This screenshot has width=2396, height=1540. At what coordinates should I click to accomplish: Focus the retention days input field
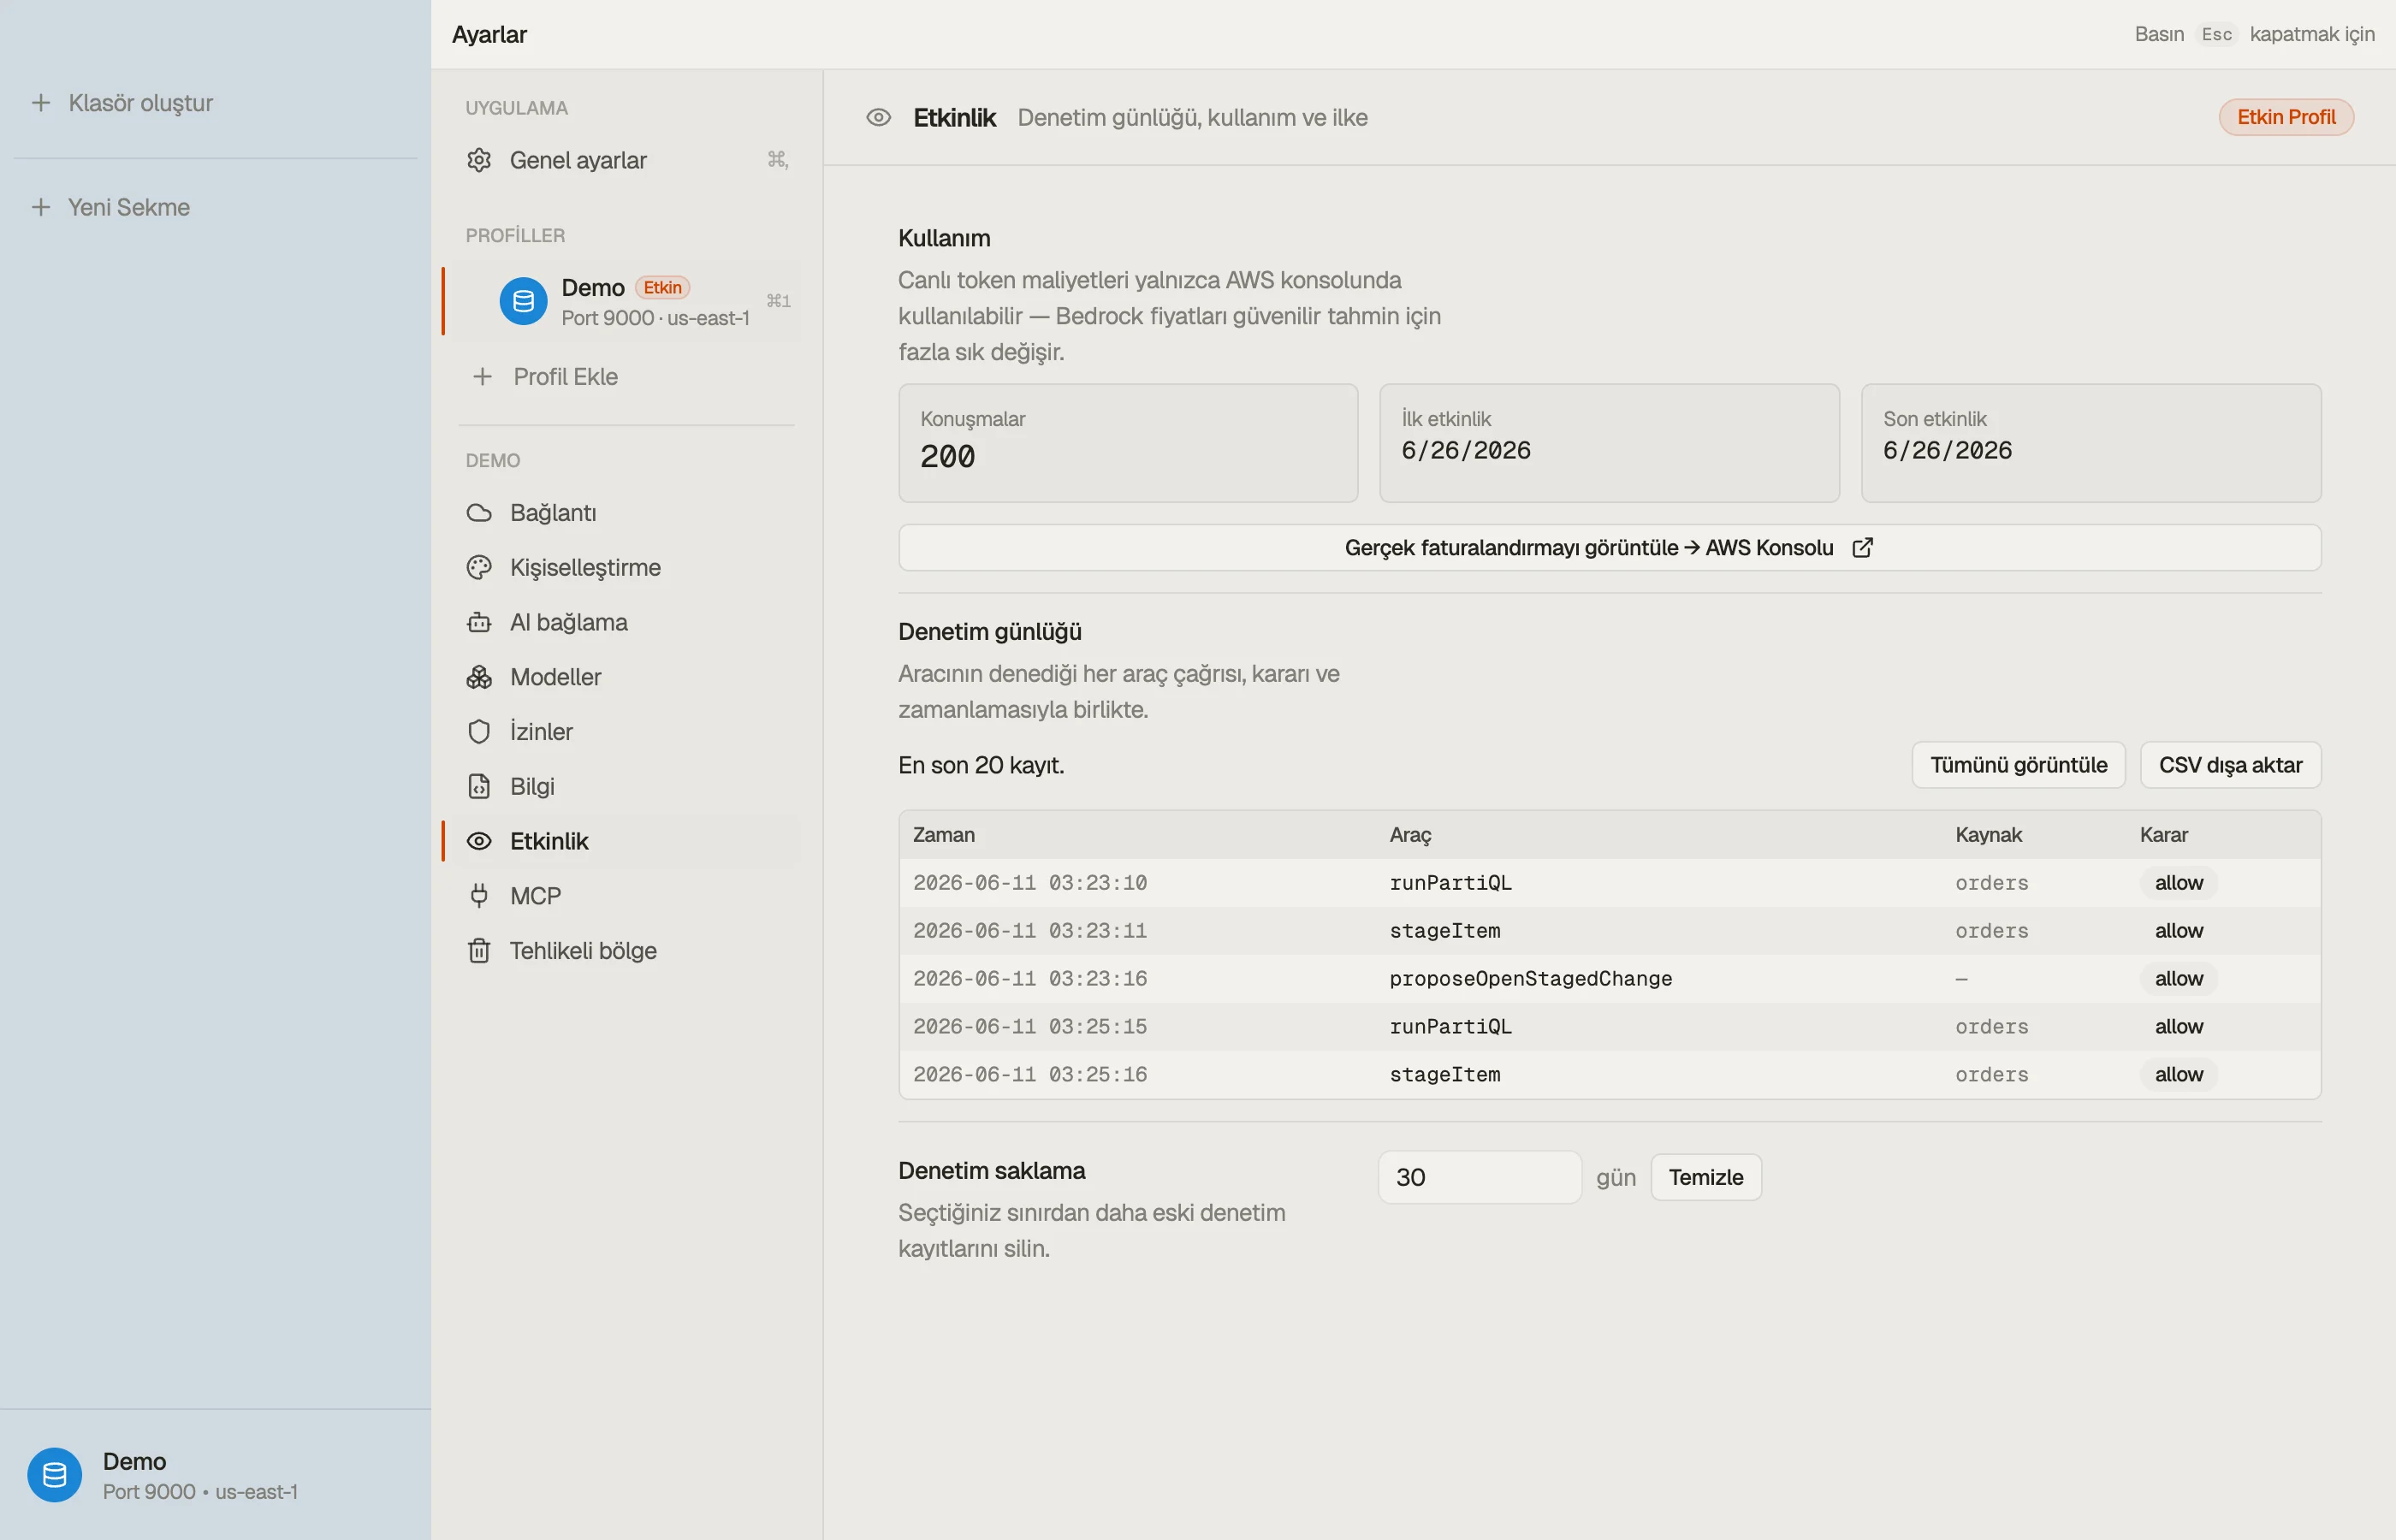pos(1479,1177)
